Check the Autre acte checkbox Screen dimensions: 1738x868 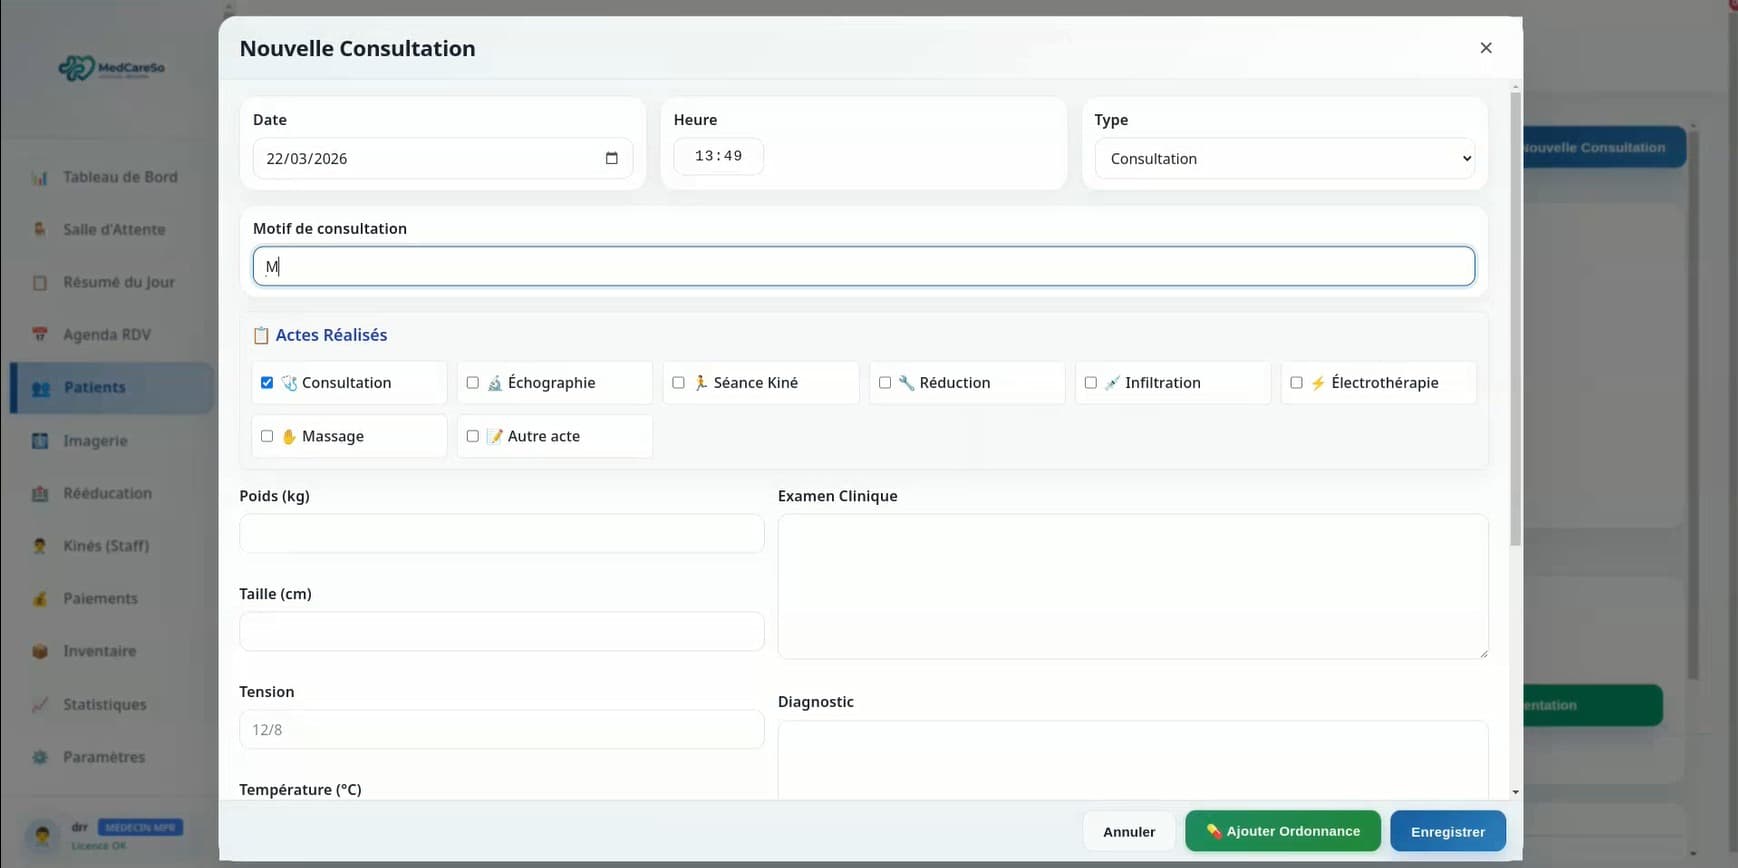[x=473, y=437]
